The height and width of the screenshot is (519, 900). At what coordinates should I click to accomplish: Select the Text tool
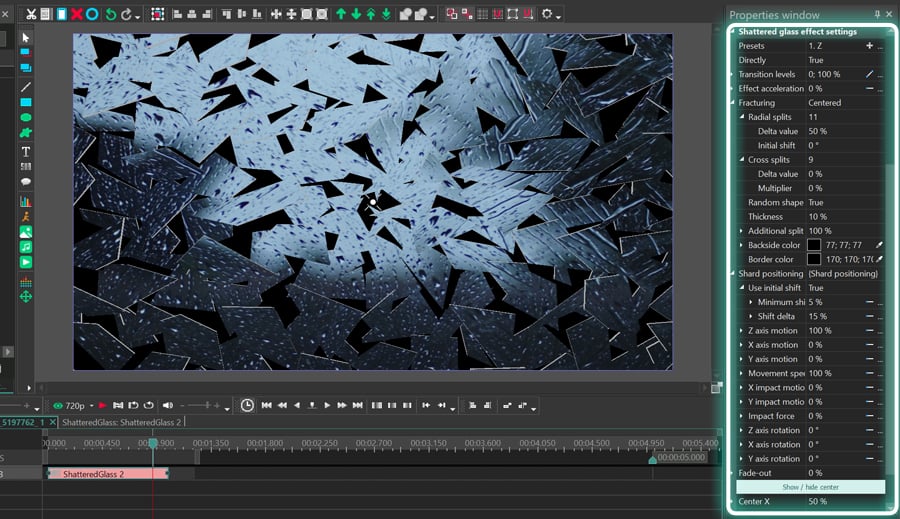(x=26, y=152)
